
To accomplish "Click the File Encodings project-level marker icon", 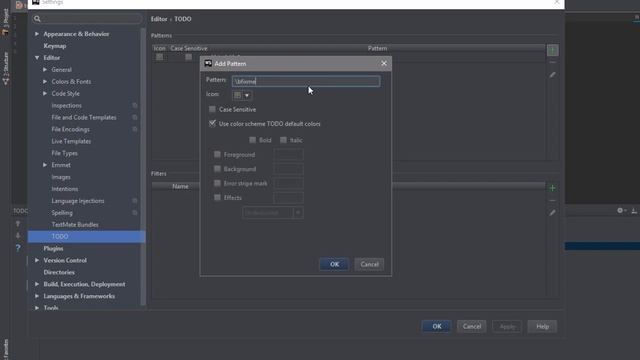I will coord(135,129).
